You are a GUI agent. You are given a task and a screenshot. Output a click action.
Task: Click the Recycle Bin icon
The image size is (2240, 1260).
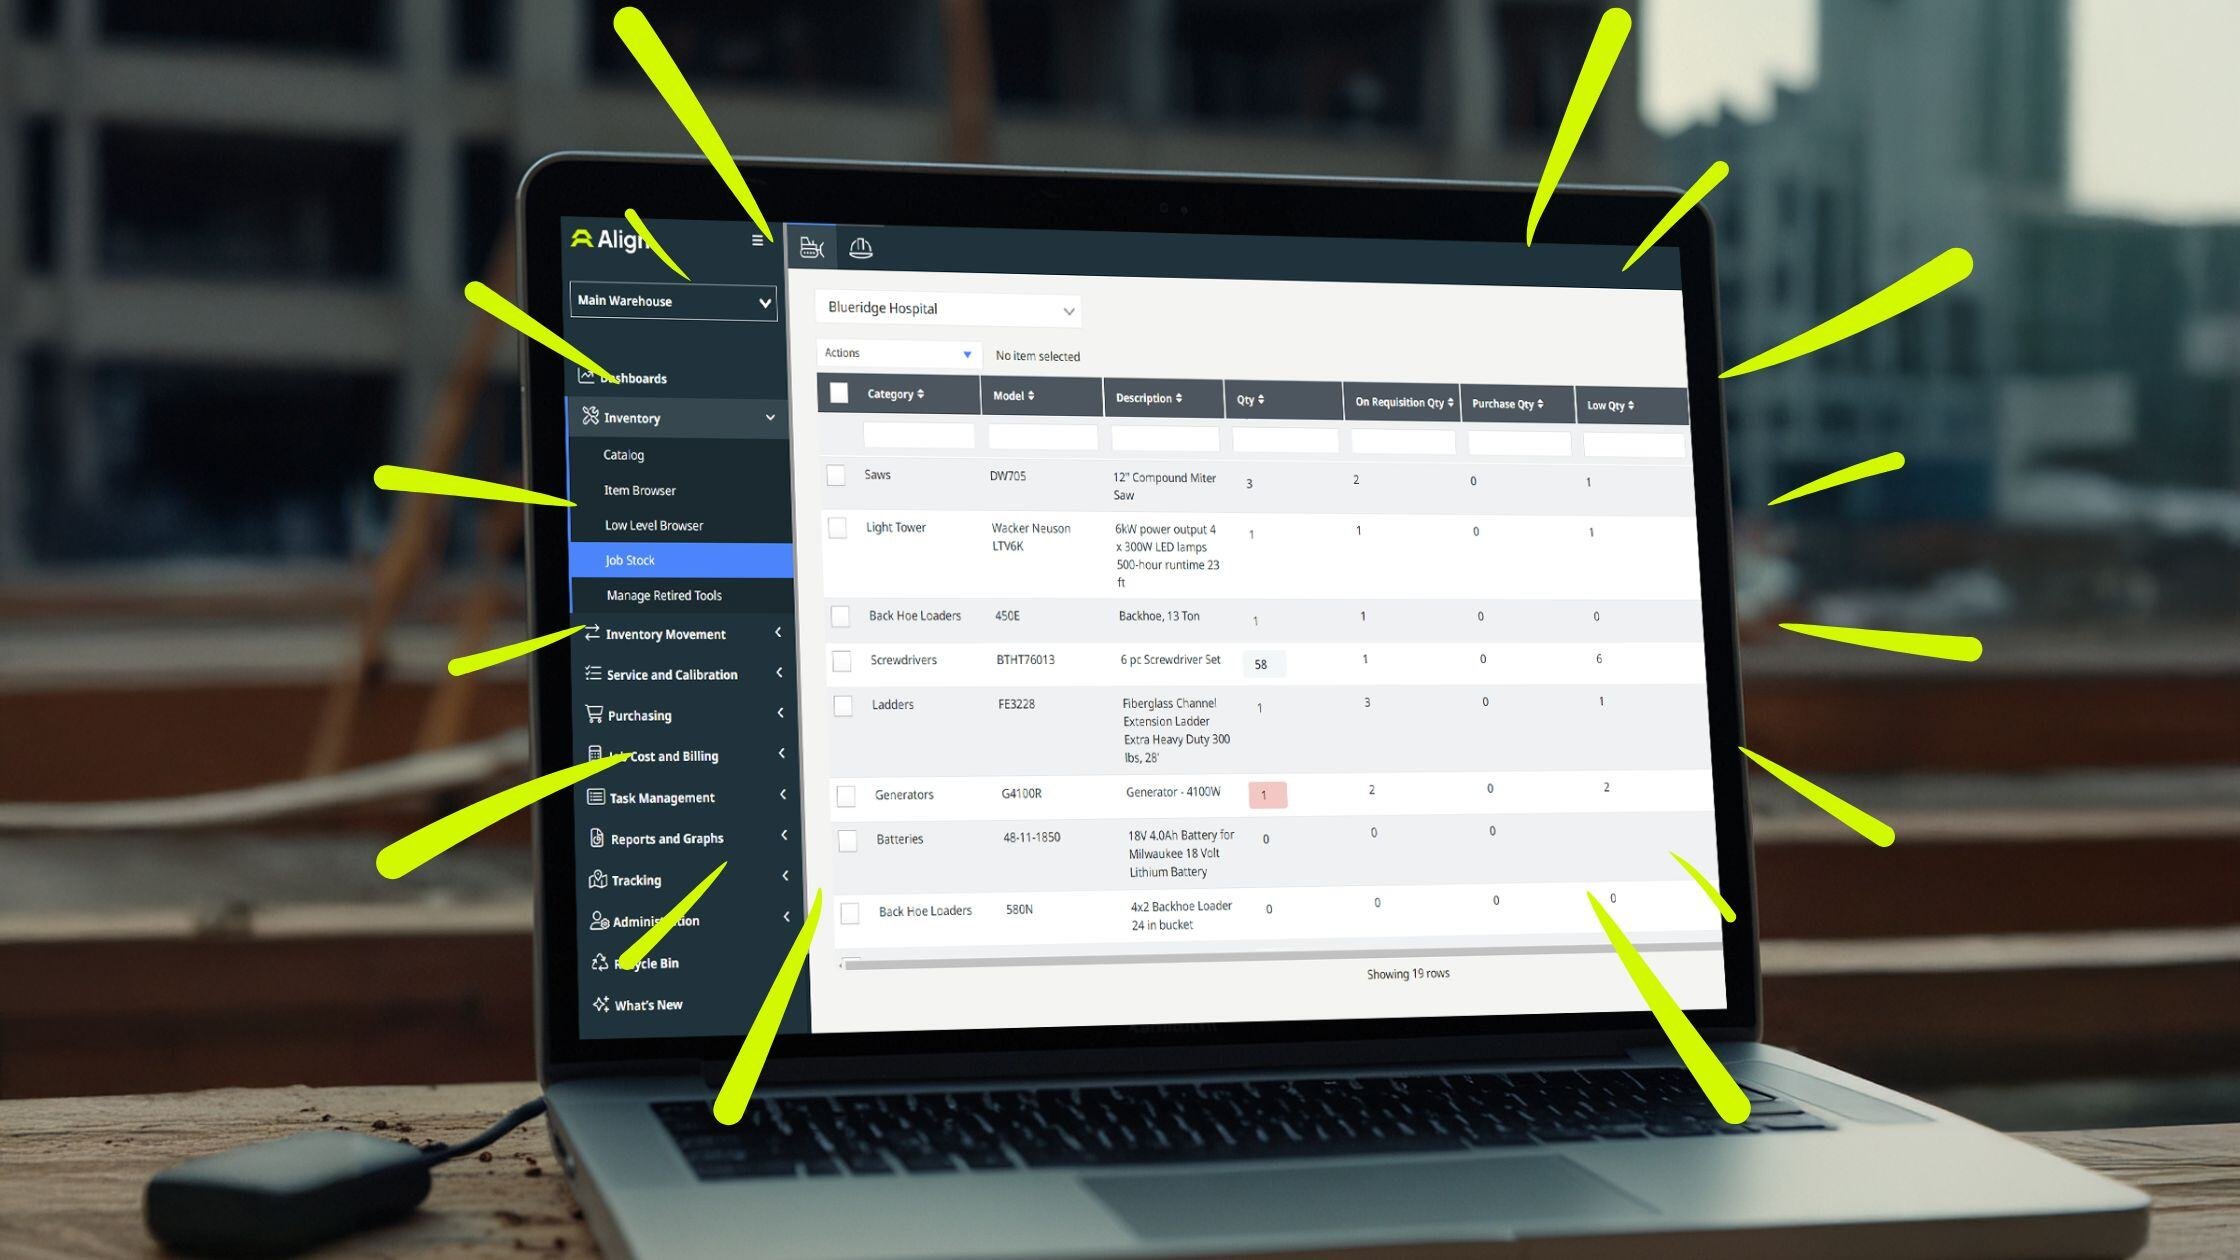click(598, 962)
